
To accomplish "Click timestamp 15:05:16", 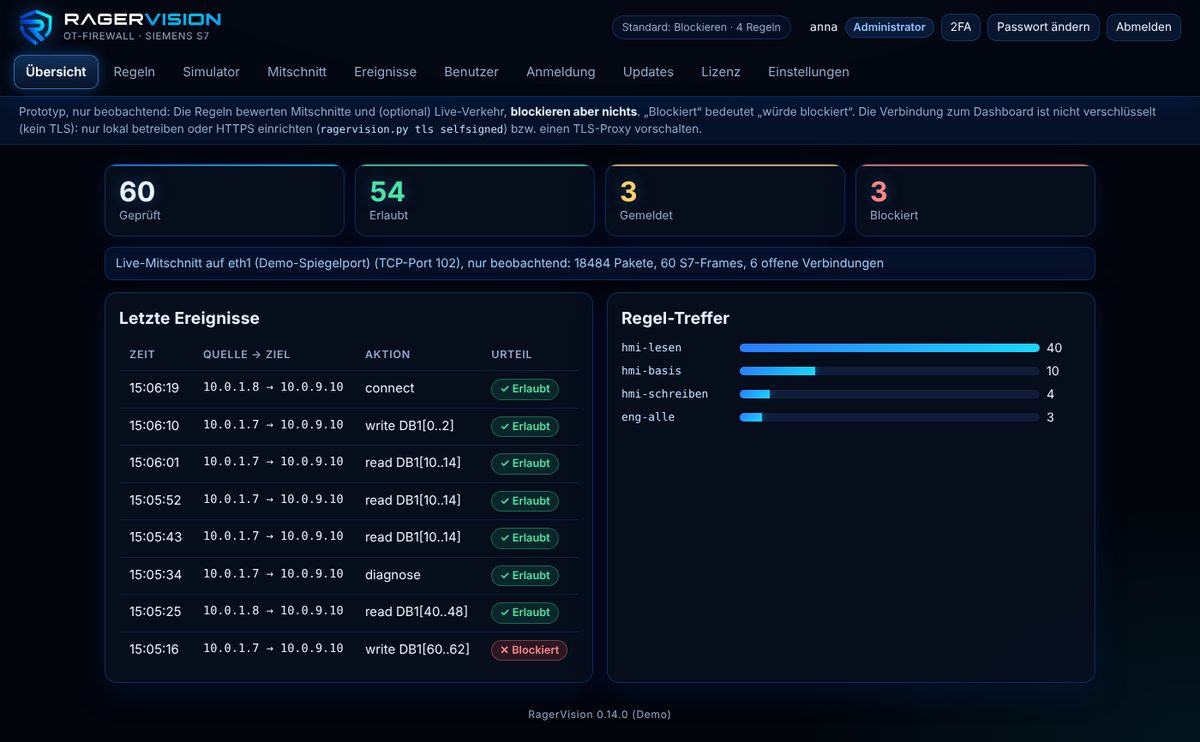I will [154, 649].
